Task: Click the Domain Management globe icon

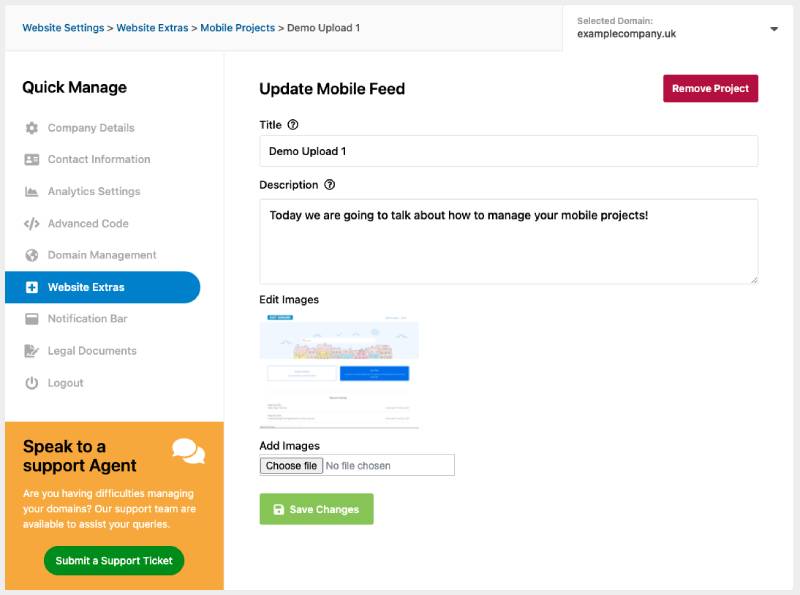Action: (32, 255)
